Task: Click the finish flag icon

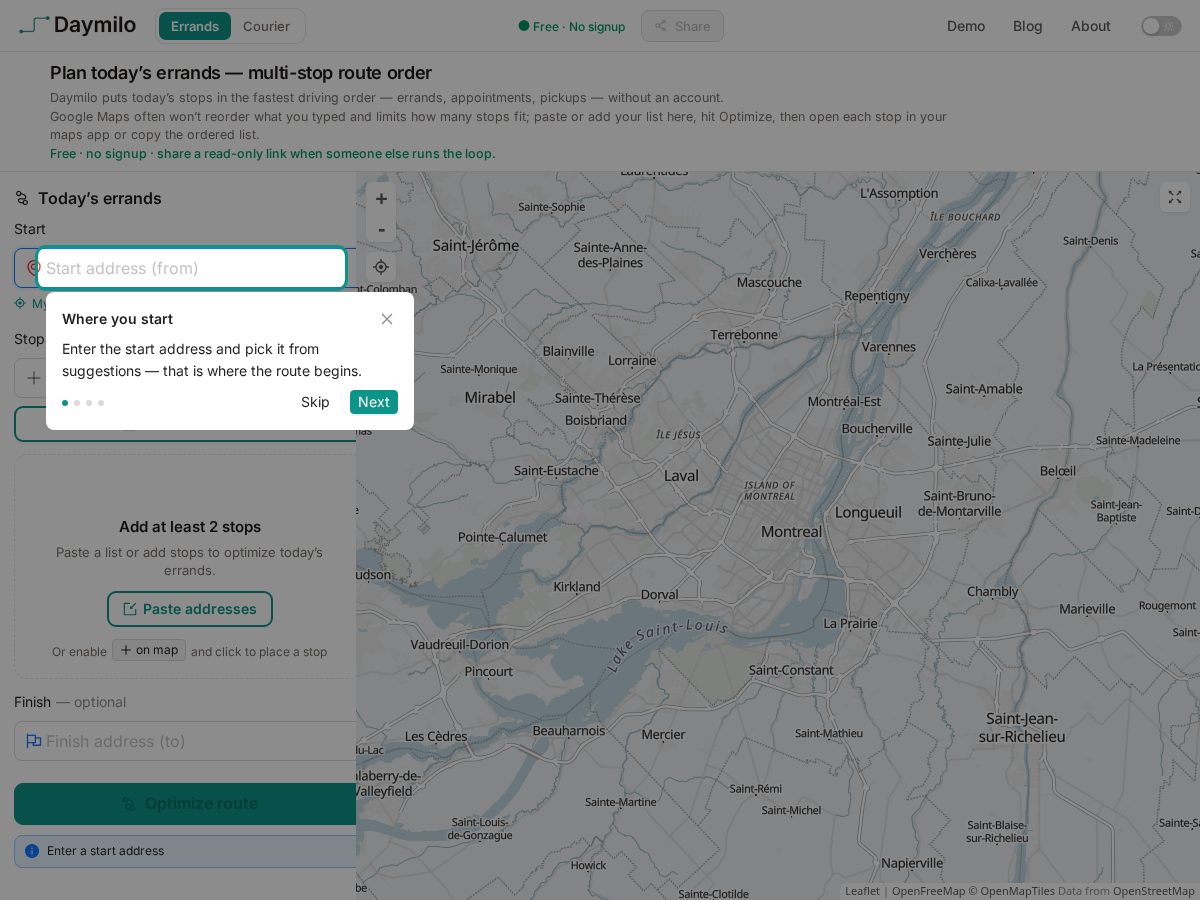Action: tap(33, 741)
